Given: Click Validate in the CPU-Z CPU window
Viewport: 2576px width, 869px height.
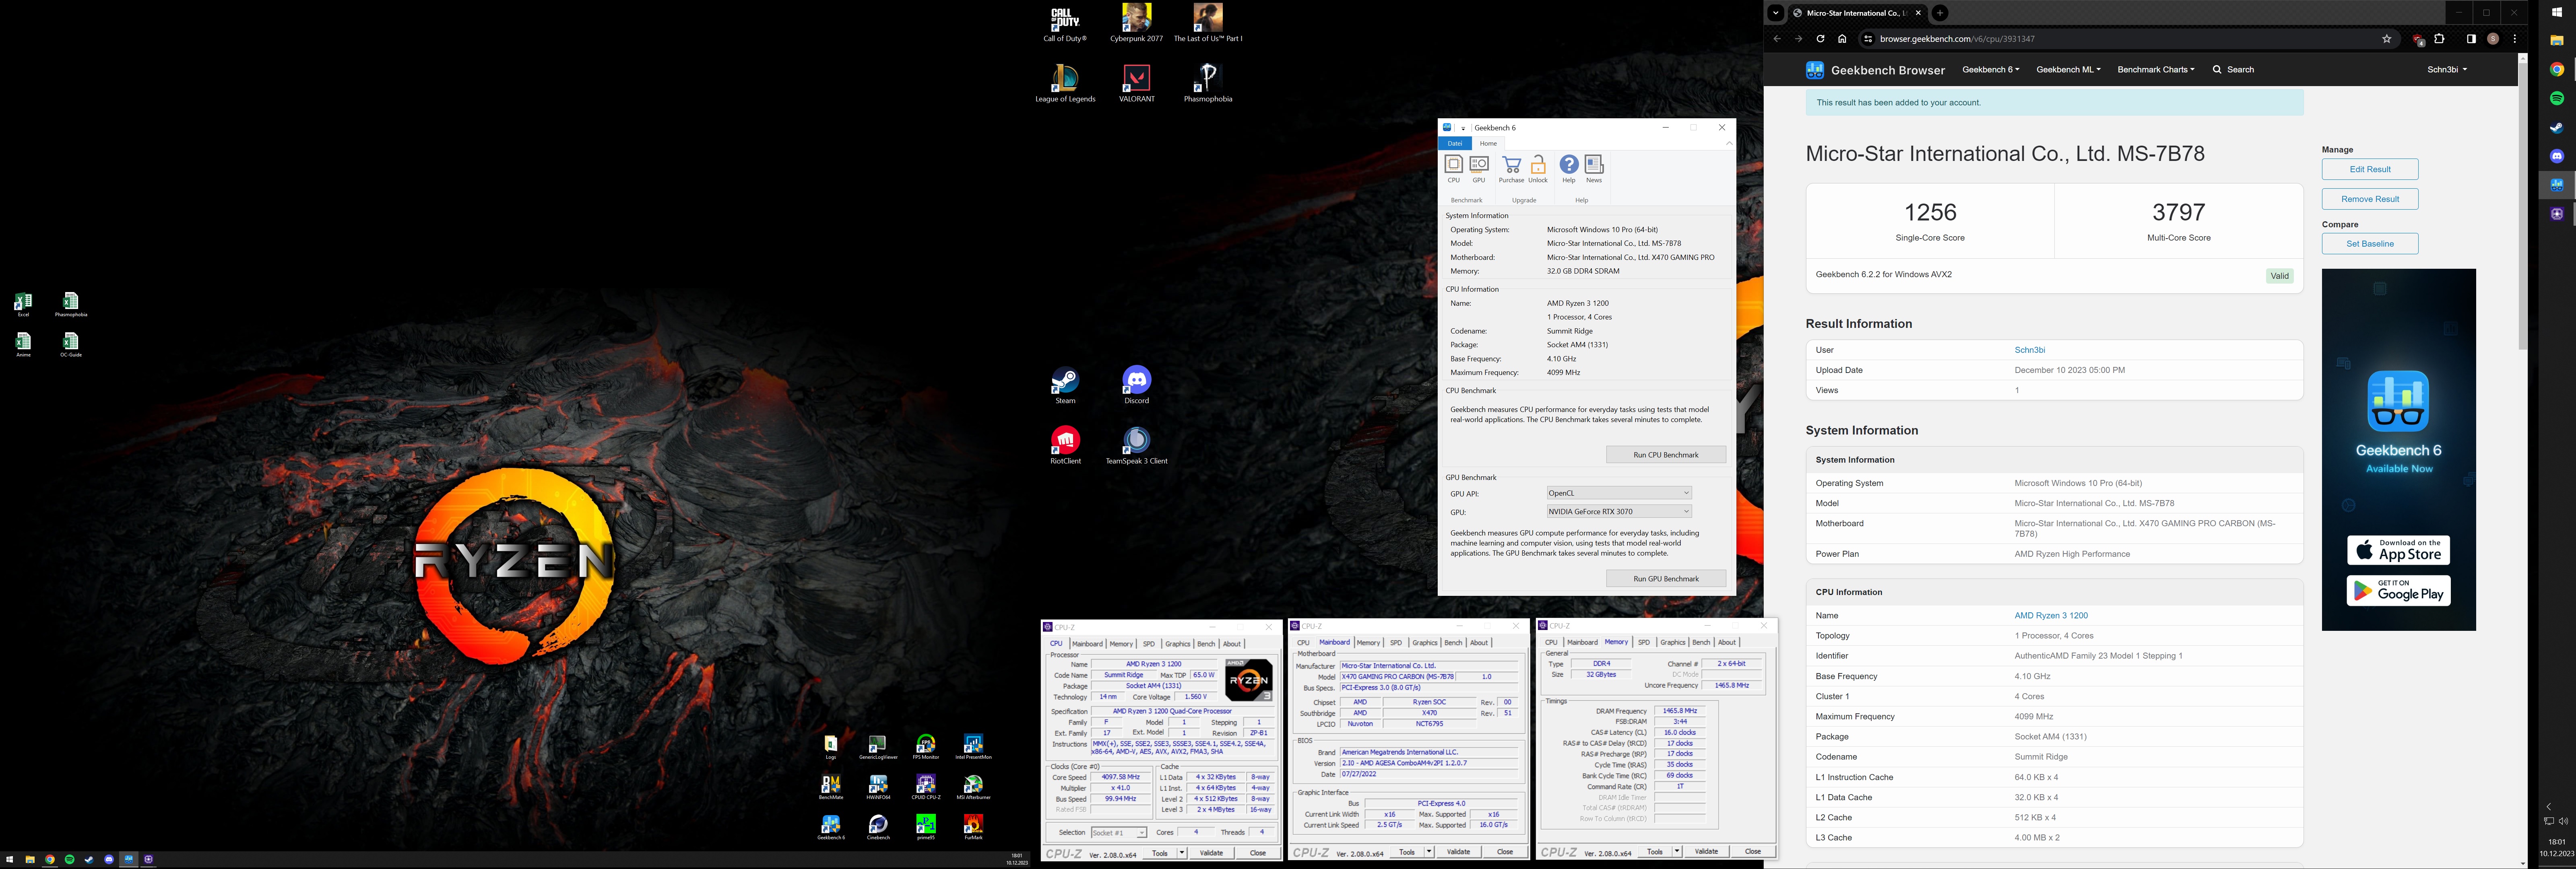Looking at the screenshot, I should [1211, 853].
